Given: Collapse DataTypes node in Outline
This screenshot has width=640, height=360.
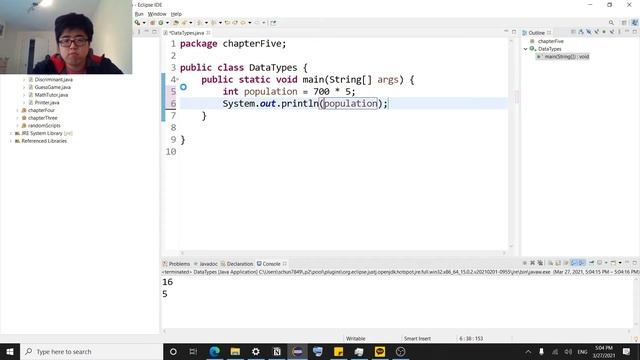Looking at the screenshot, I should pyautogui.click(x=526, y=49).
